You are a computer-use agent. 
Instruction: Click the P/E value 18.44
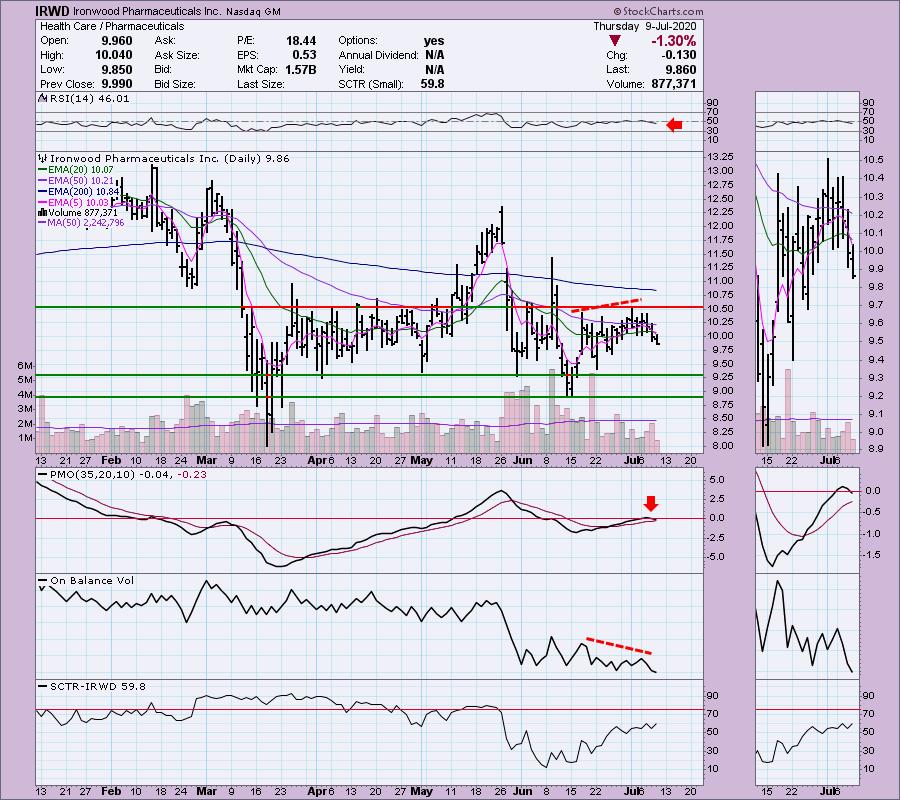[x=301, y=41]
